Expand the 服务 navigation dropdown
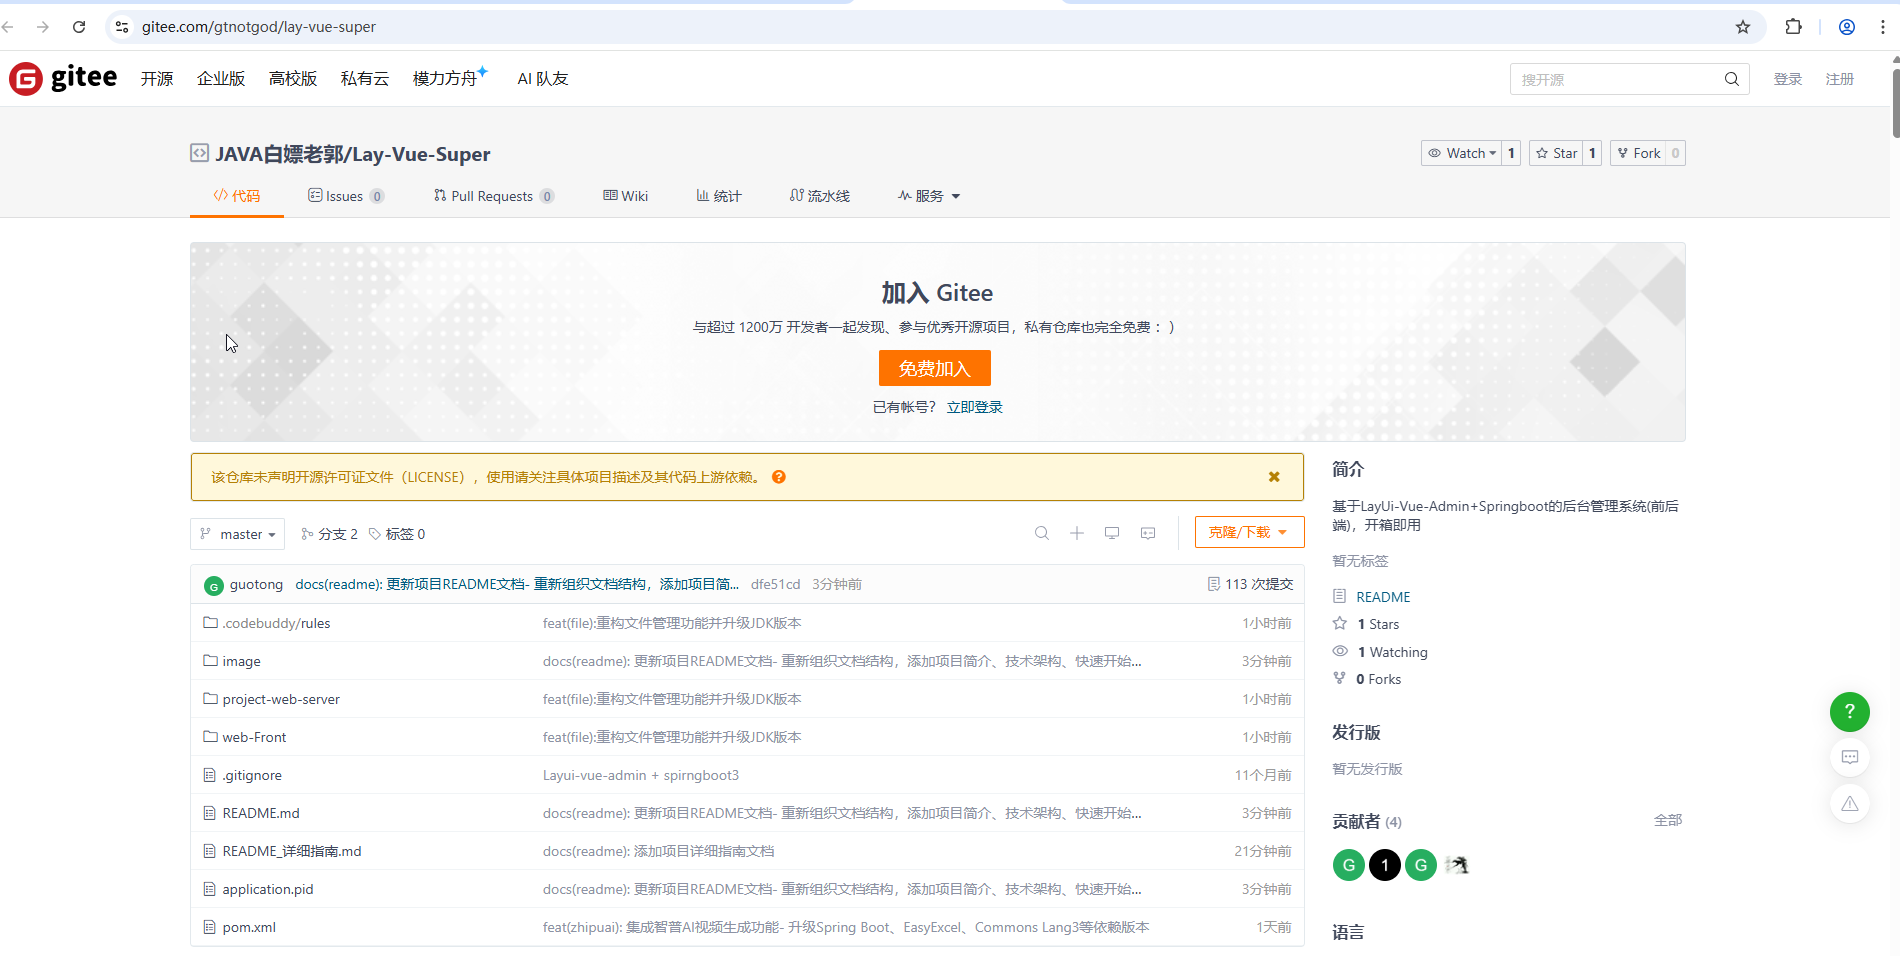The width and height of the screenshot is (1900, 956). coord(928,196)
